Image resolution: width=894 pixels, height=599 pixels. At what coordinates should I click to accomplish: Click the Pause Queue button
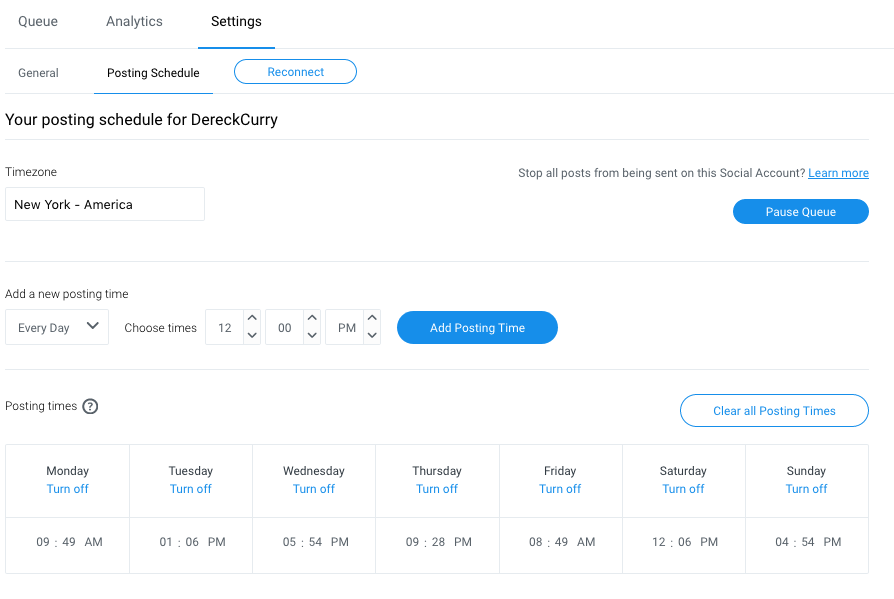800,211
